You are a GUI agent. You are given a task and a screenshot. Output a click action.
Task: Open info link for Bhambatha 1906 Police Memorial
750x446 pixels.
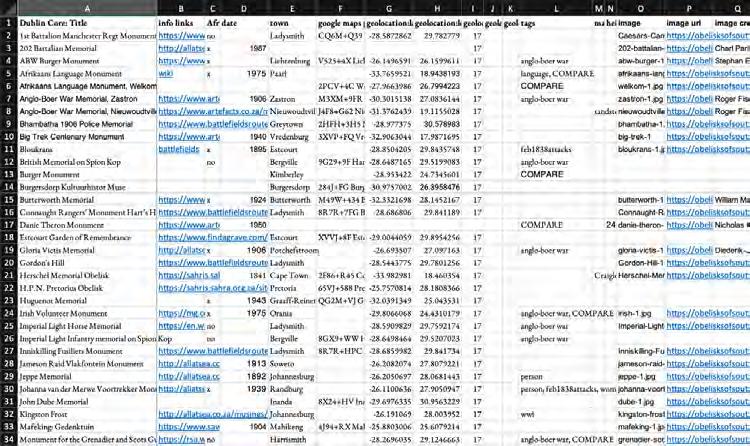click(x=213, y=124)
